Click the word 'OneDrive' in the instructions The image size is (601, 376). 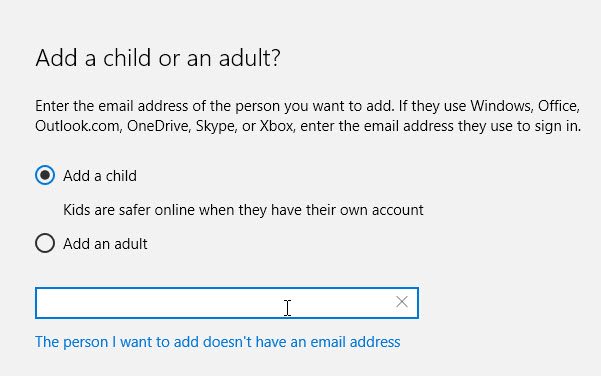[x=159, y=126]
